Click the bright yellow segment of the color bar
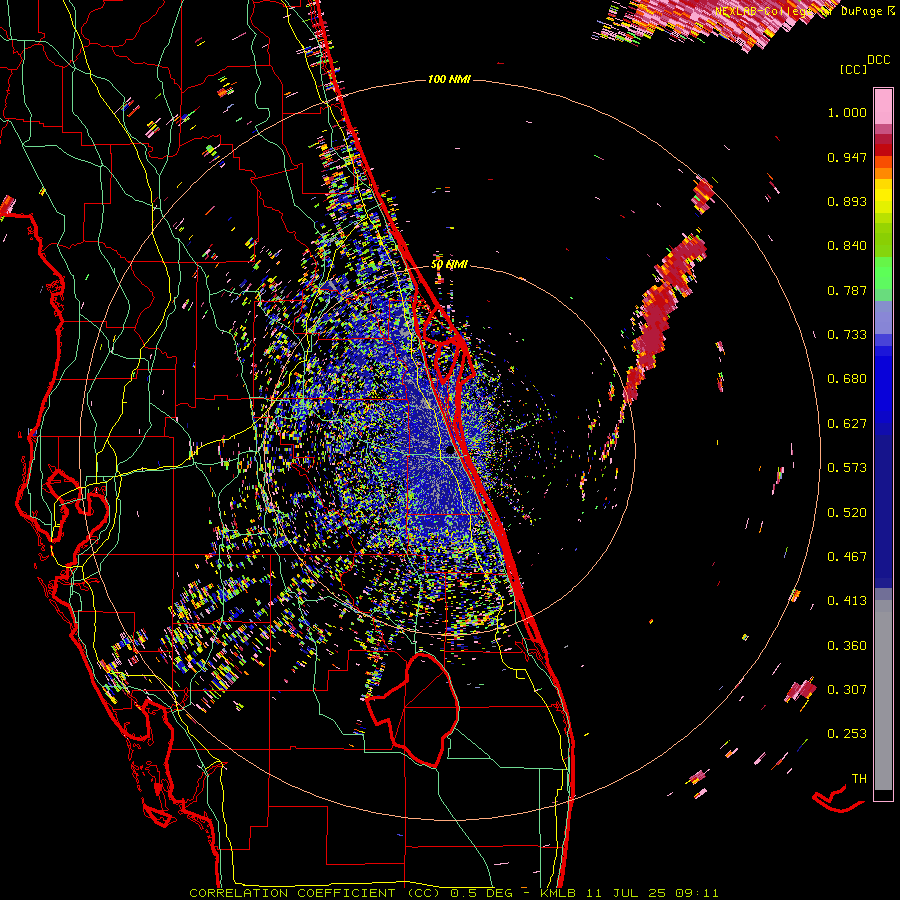Screen dimensions: 900x900 tap(883, 196)
